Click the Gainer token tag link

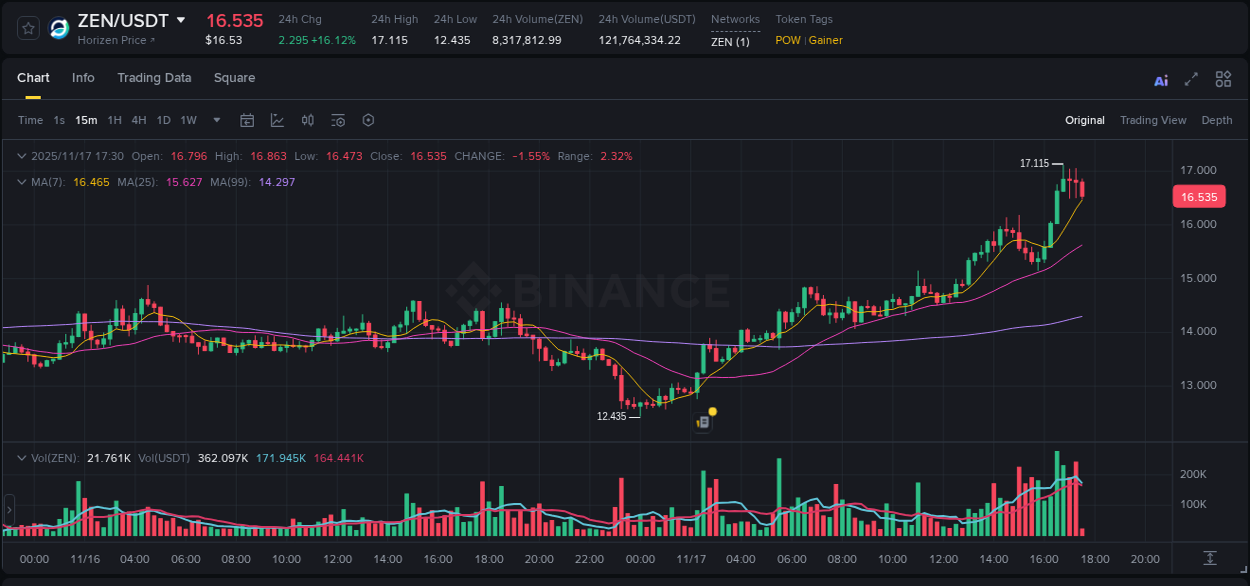(826, 40)
